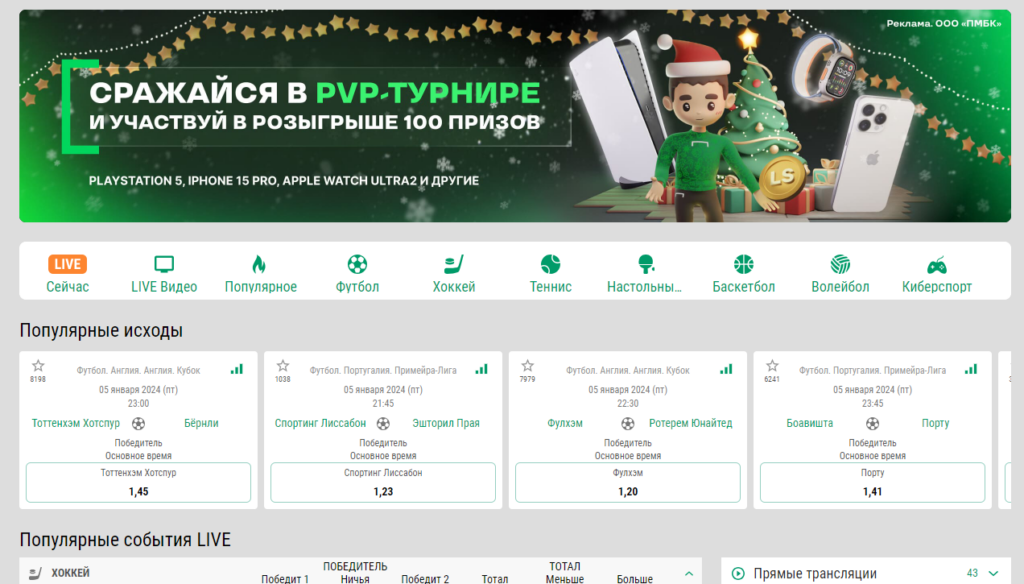Open LIVE Видео tab
1024x584 pixels.
[164, 273]
